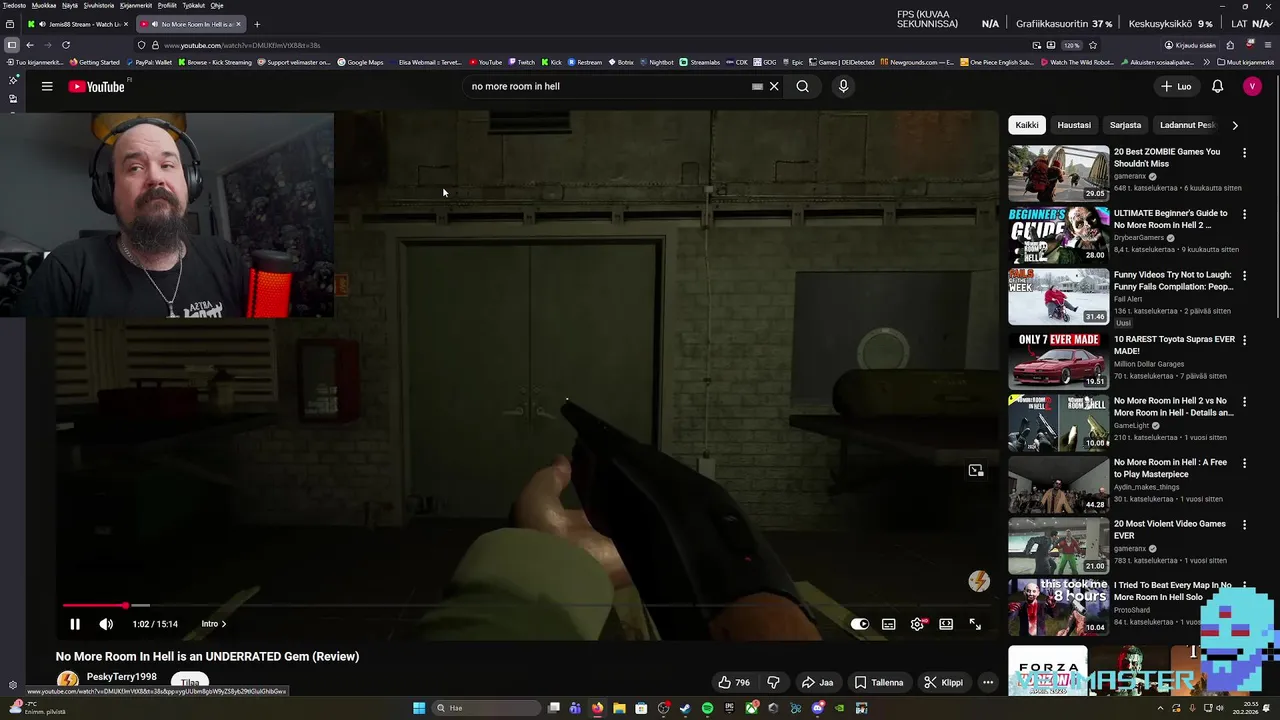Mute the video volume

[106, 624]
